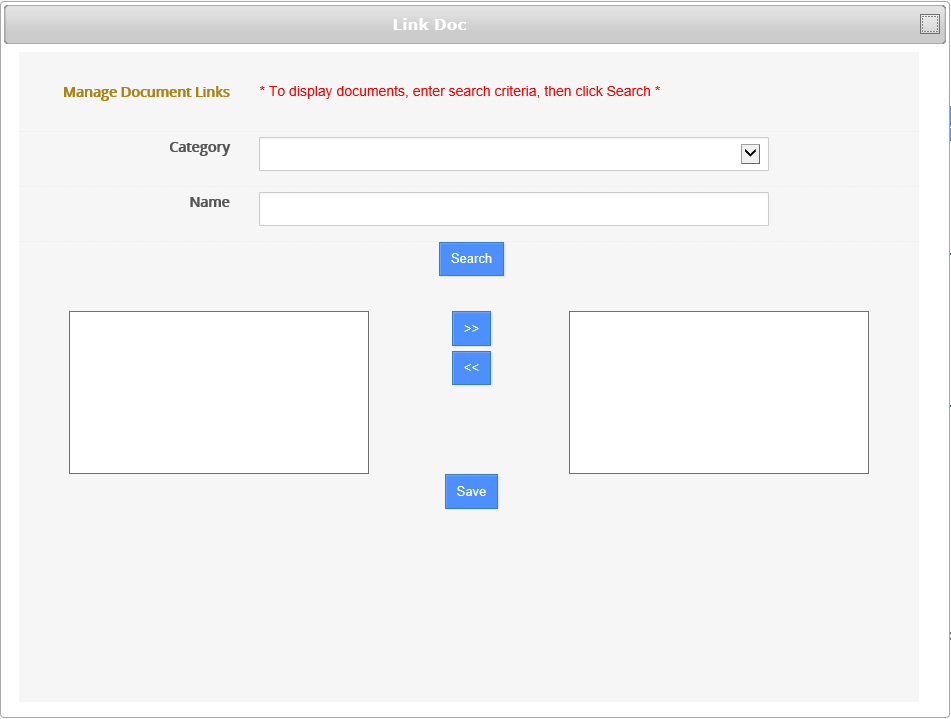Click the Category field label
The height and width of the screenshot is (719, 951).
click(199, 147)
